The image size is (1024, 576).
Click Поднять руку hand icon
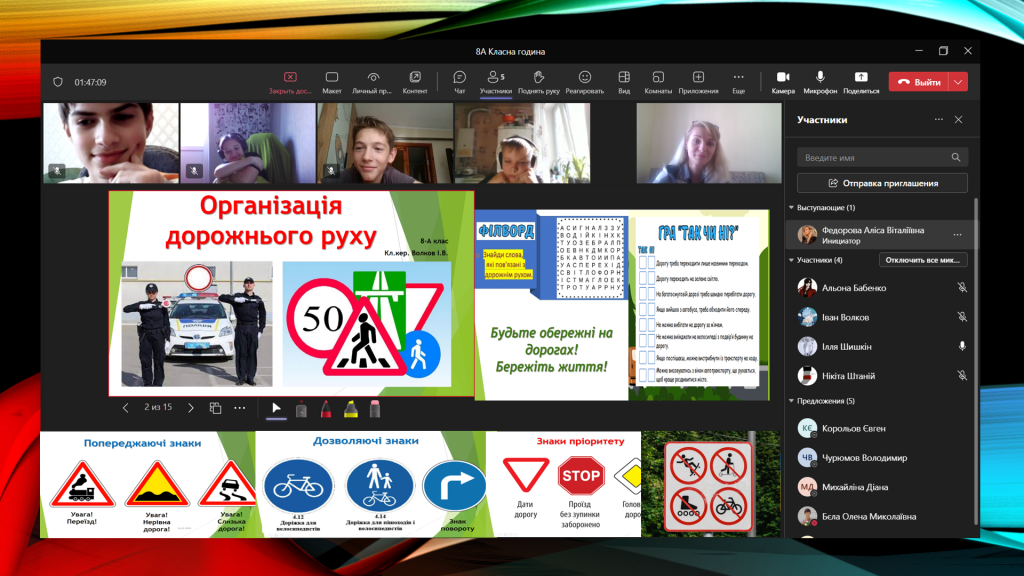point(538,82)
